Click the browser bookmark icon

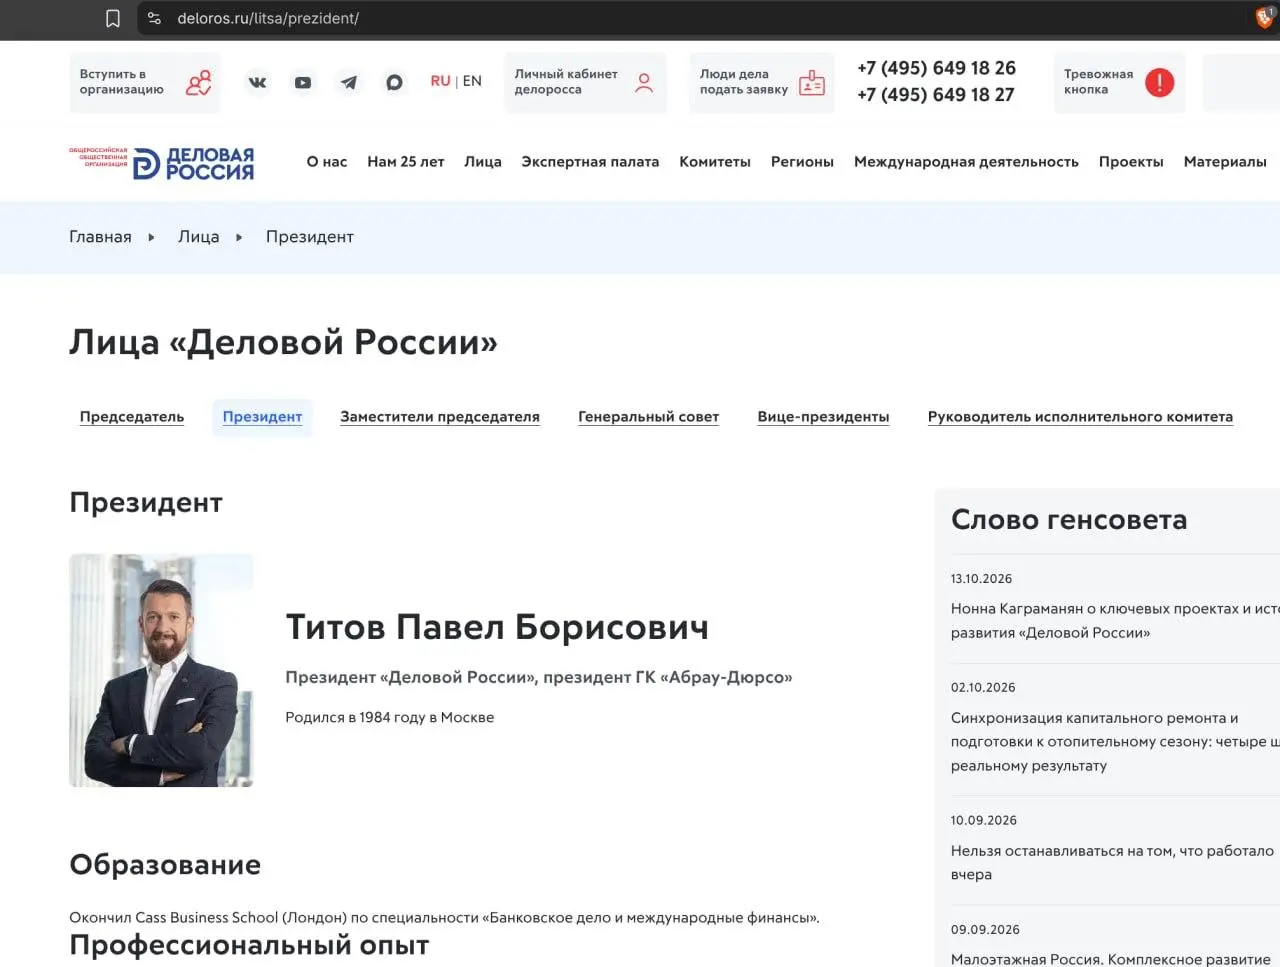113,18
